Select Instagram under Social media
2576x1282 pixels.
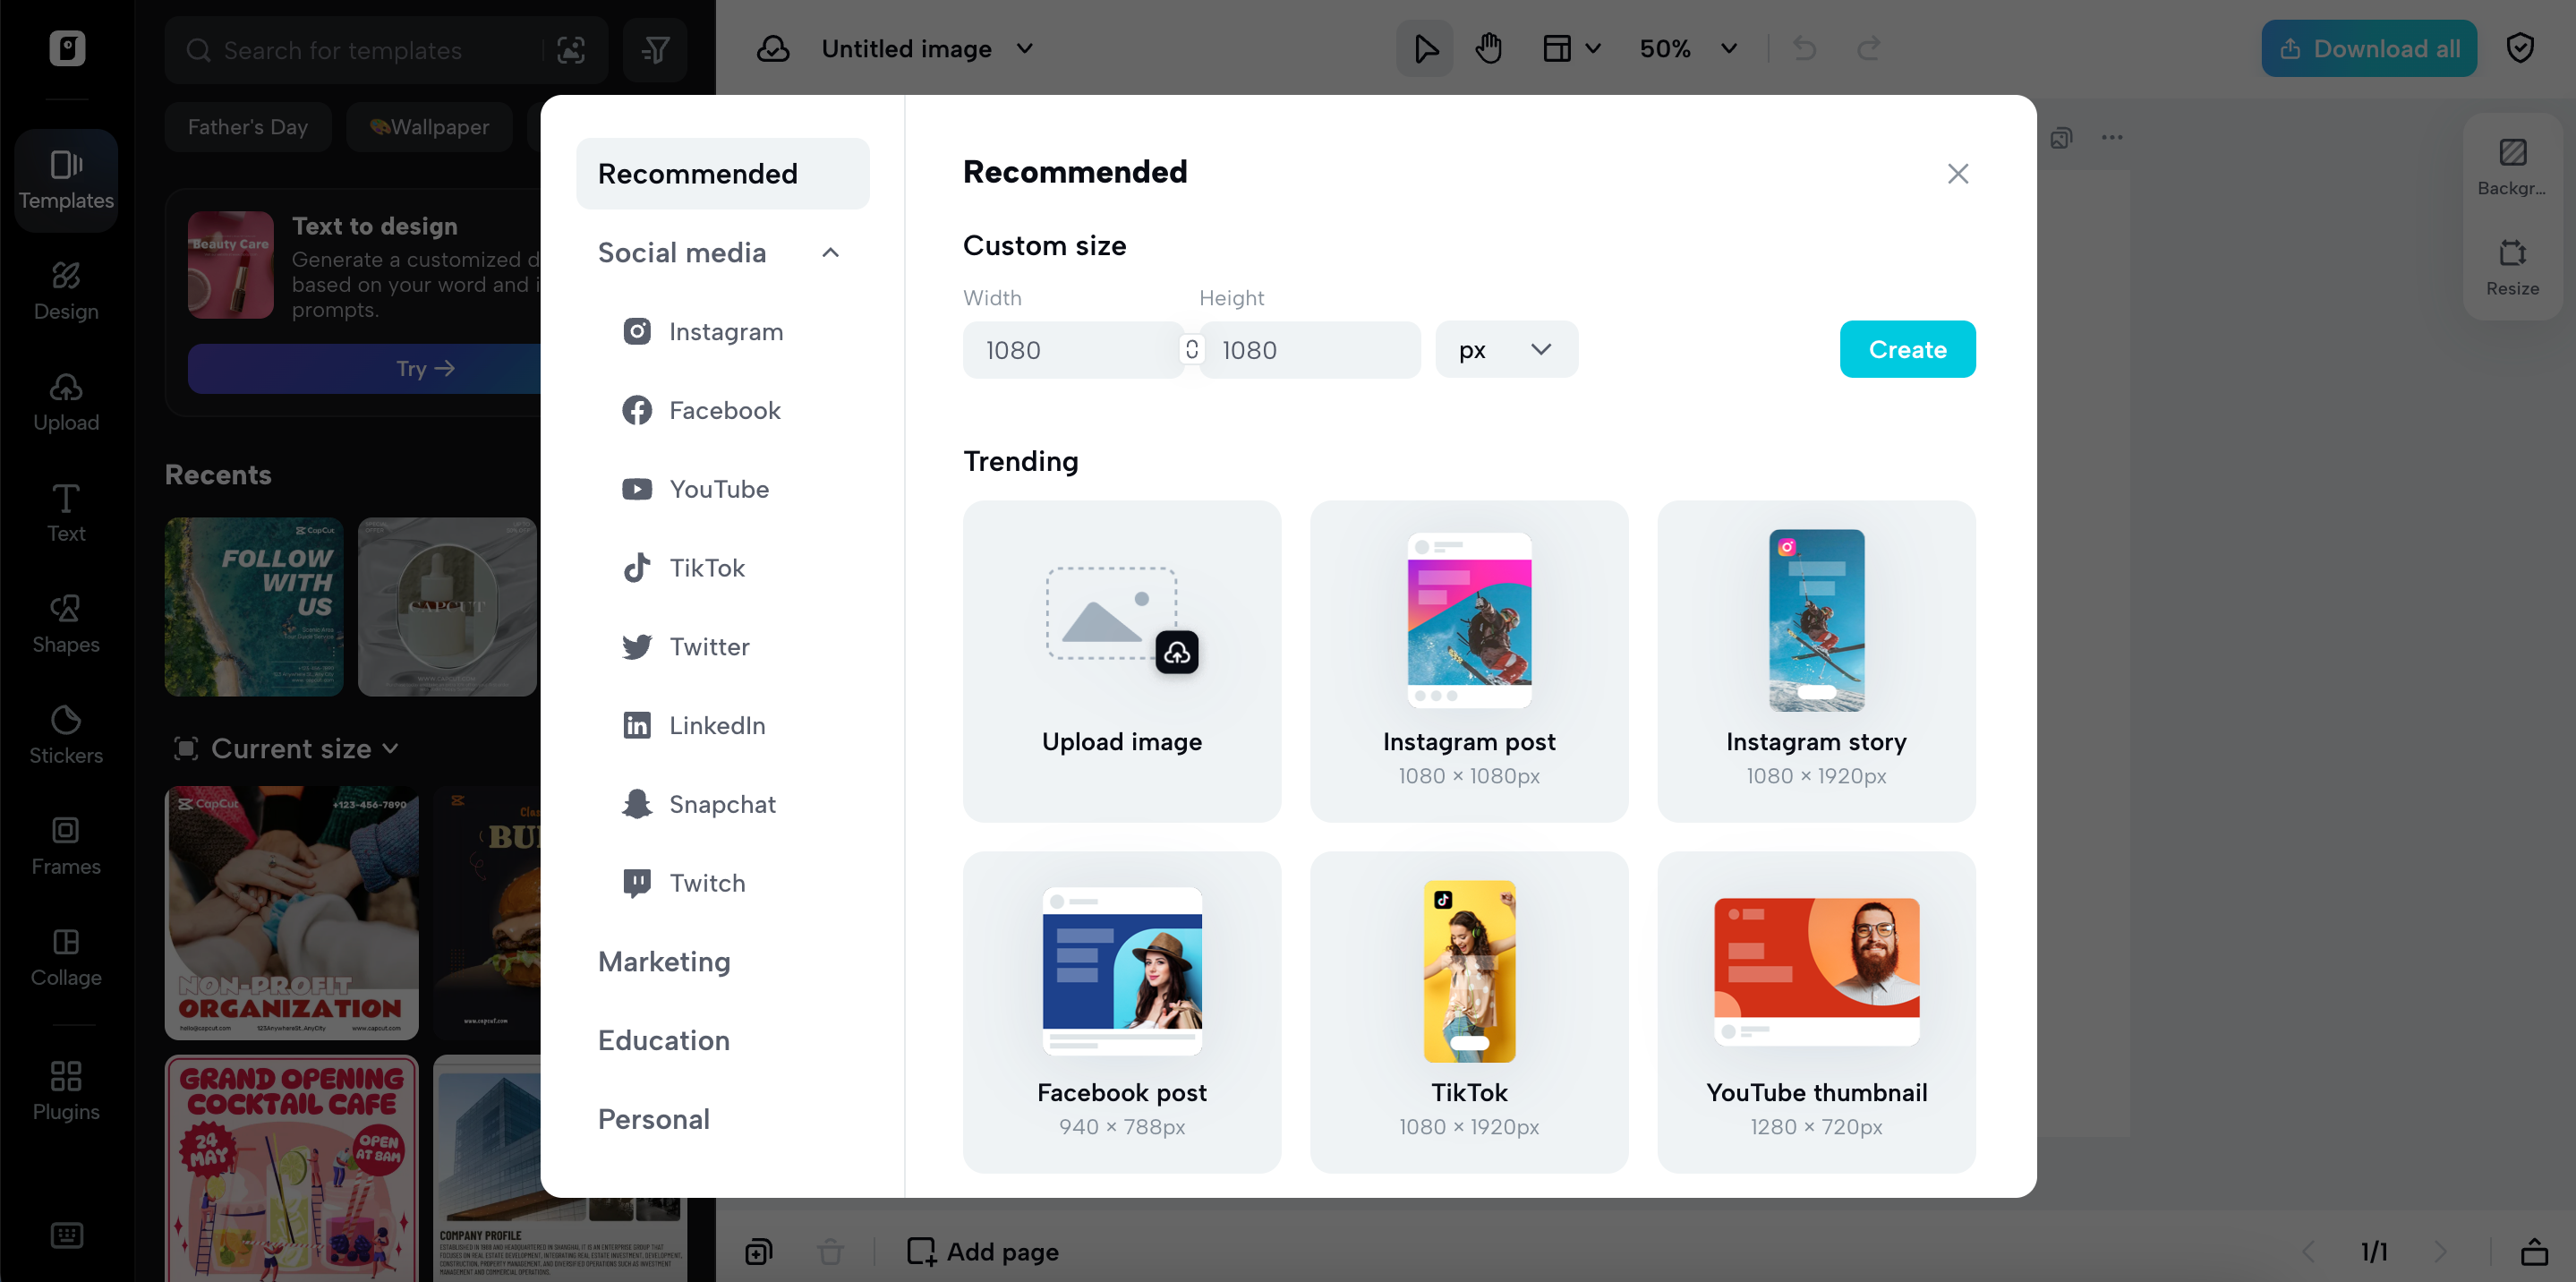click(725, 331)
